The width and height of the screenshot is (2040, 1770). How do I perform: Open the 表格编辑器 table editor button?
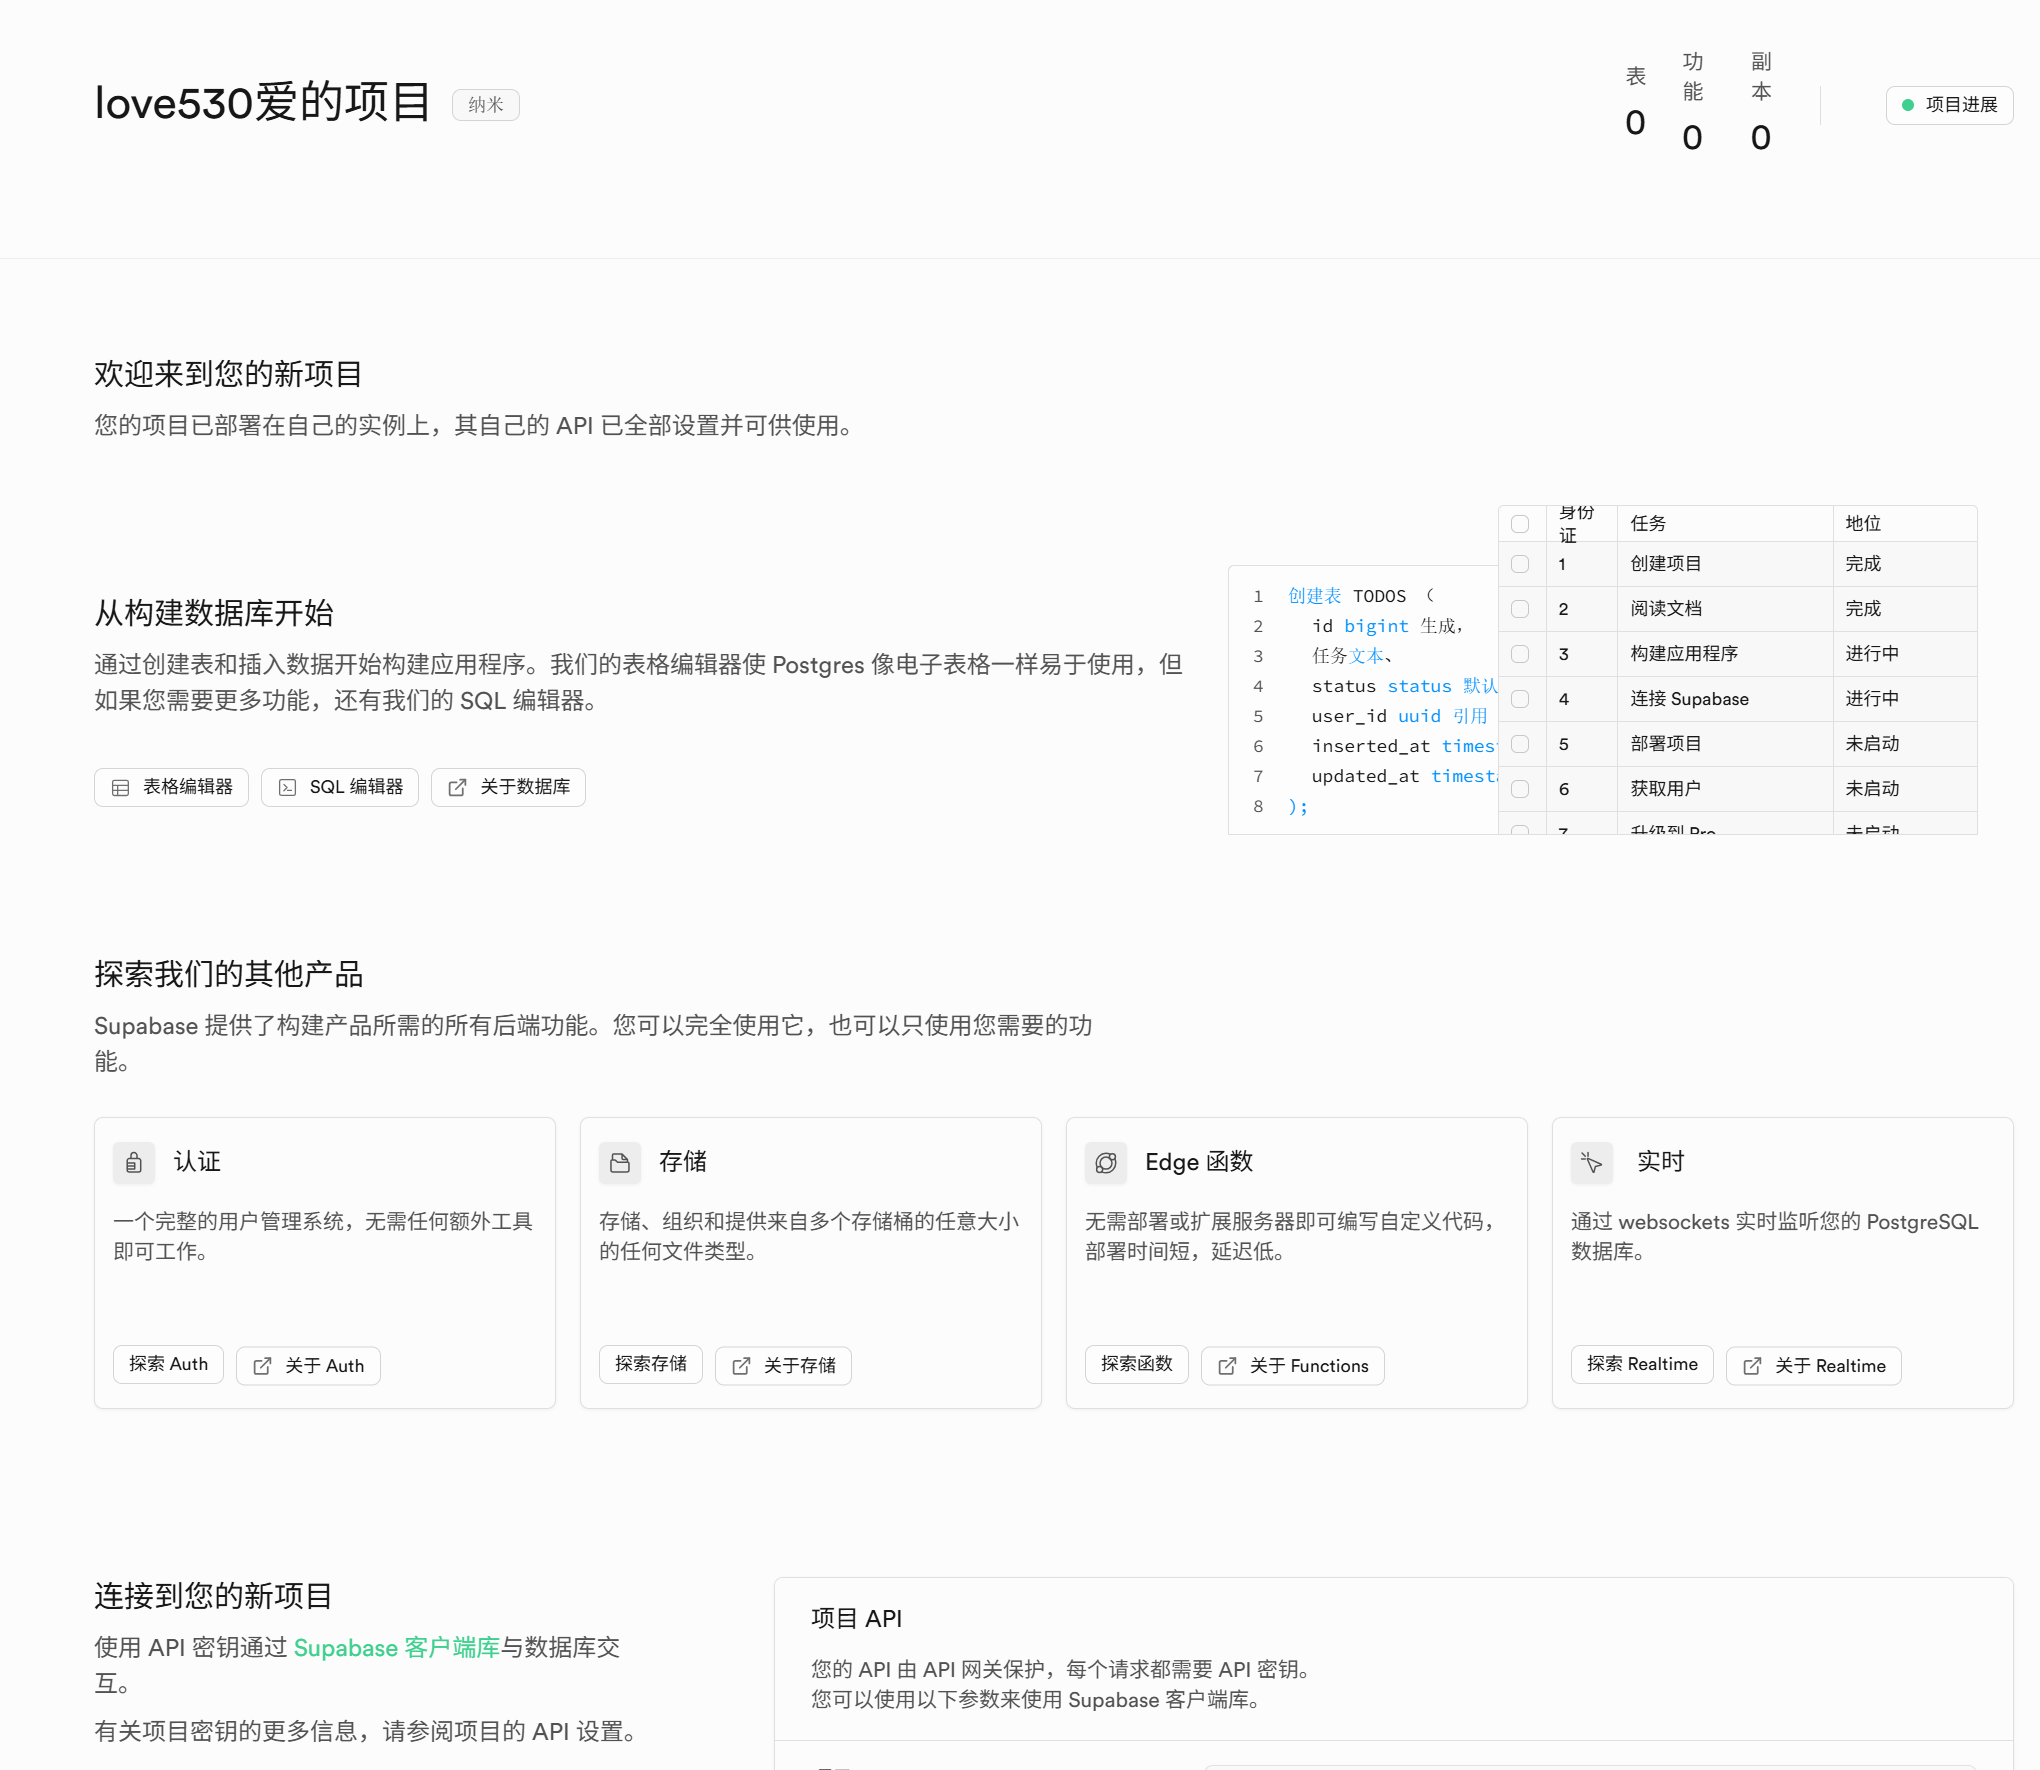pos(172,787)
